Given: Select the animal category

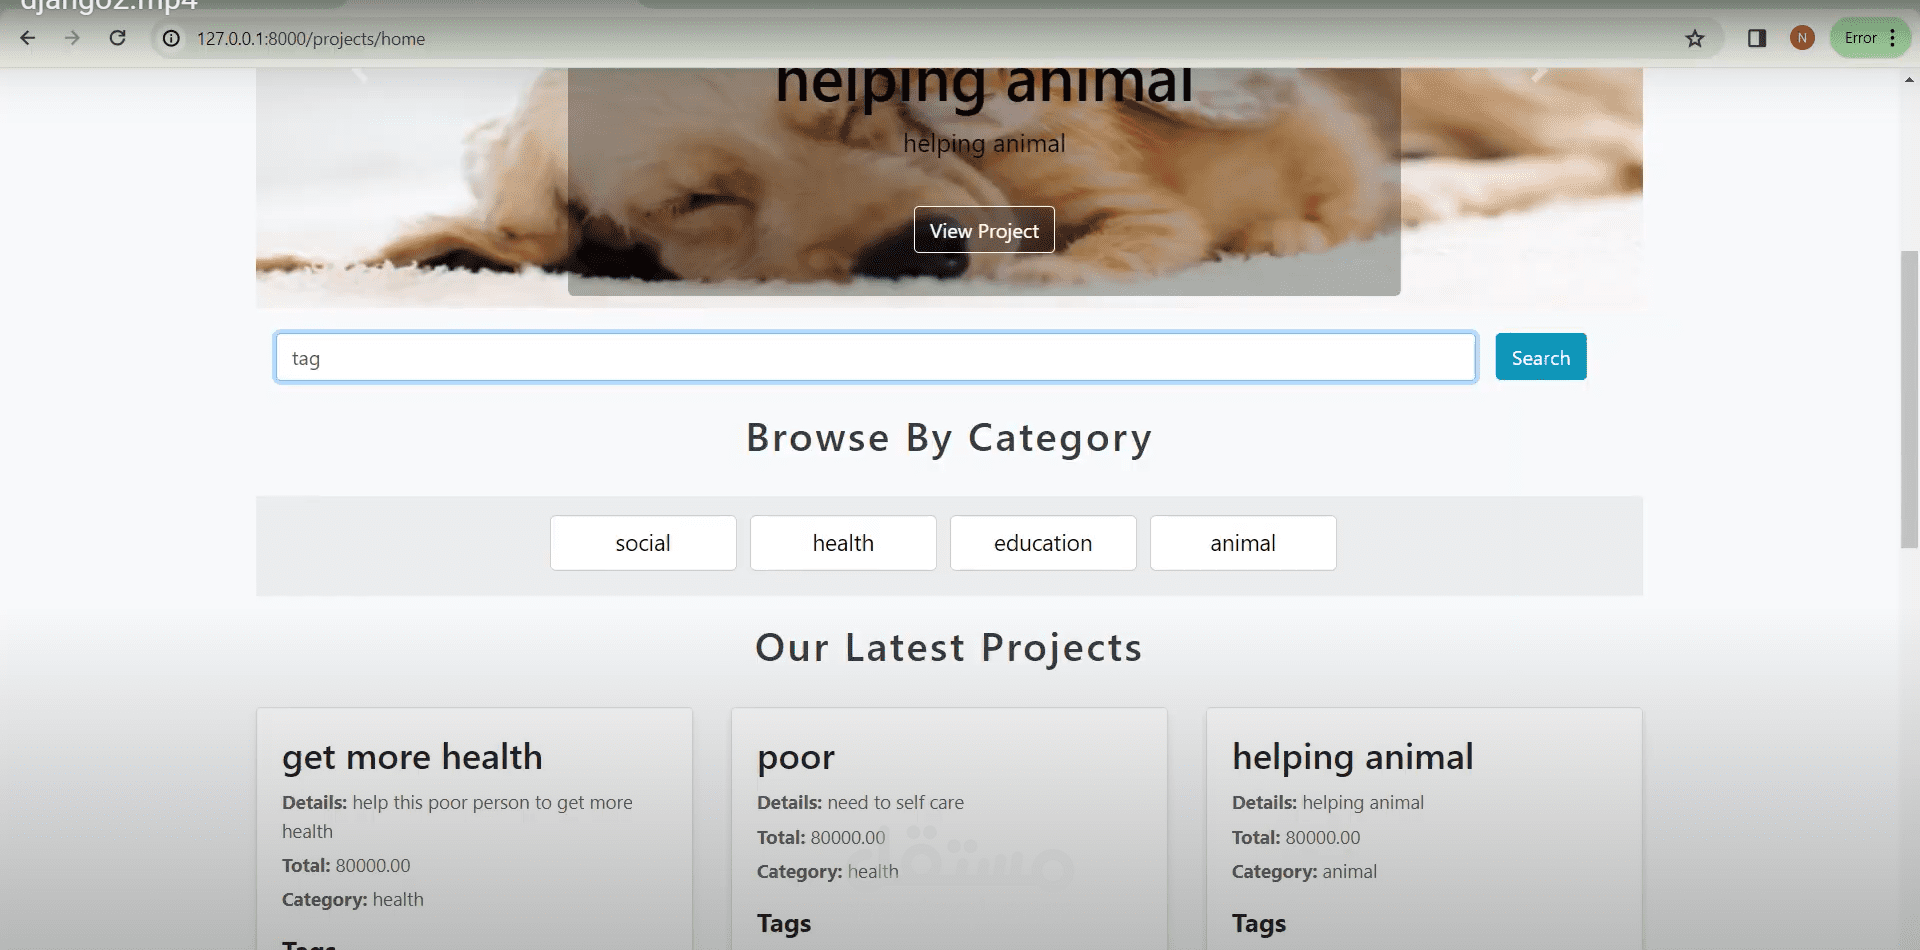Looking at the screenshot, I should (x=1243, y=543).
